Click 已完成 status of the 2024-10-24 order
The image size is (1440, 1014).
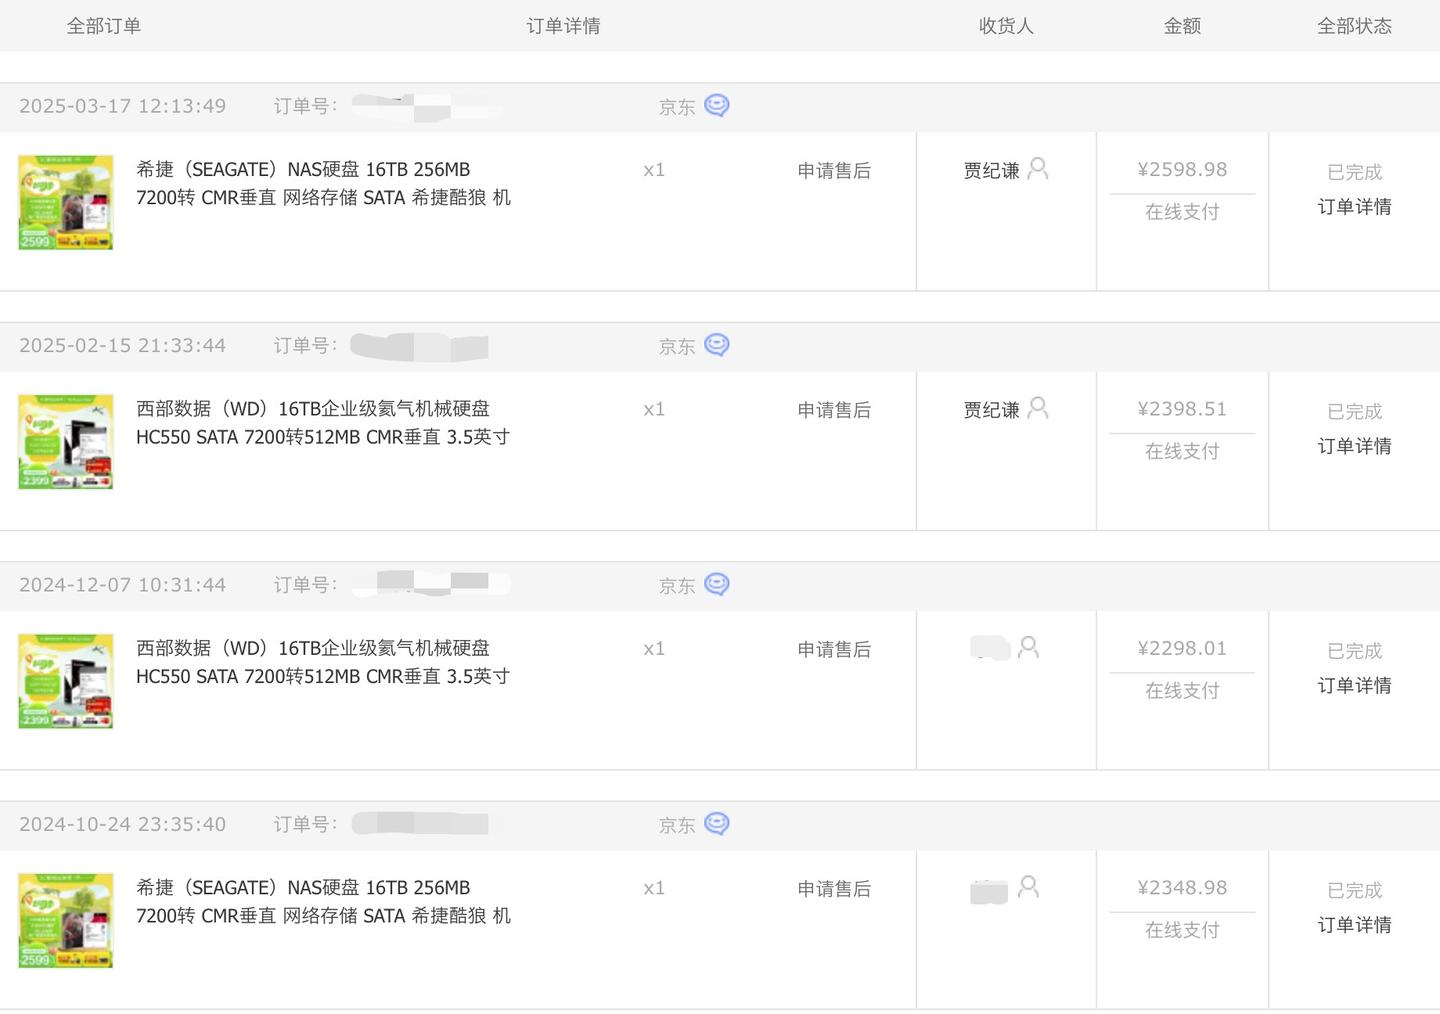pos(1354,890)
